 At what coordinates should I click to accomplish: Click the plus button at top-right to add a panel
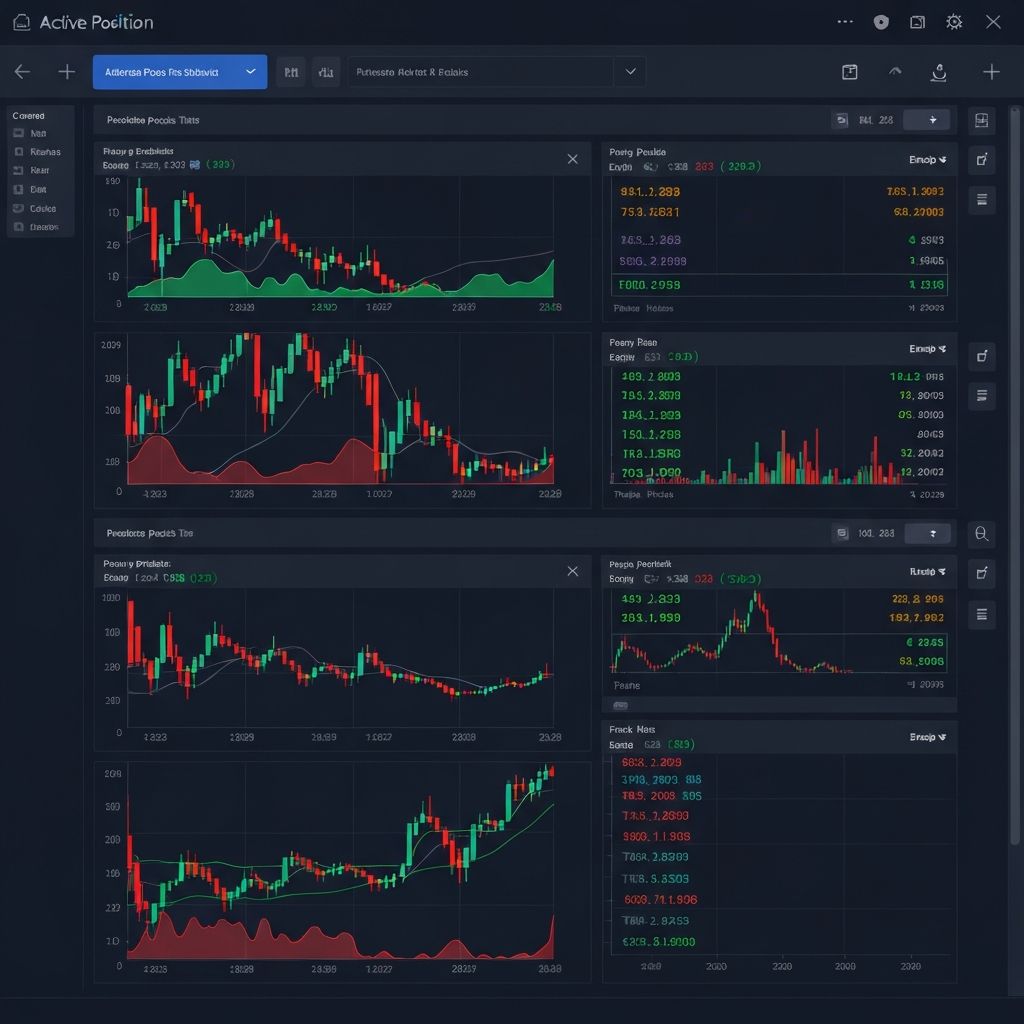pyautogui.click(x=991, y=71)
